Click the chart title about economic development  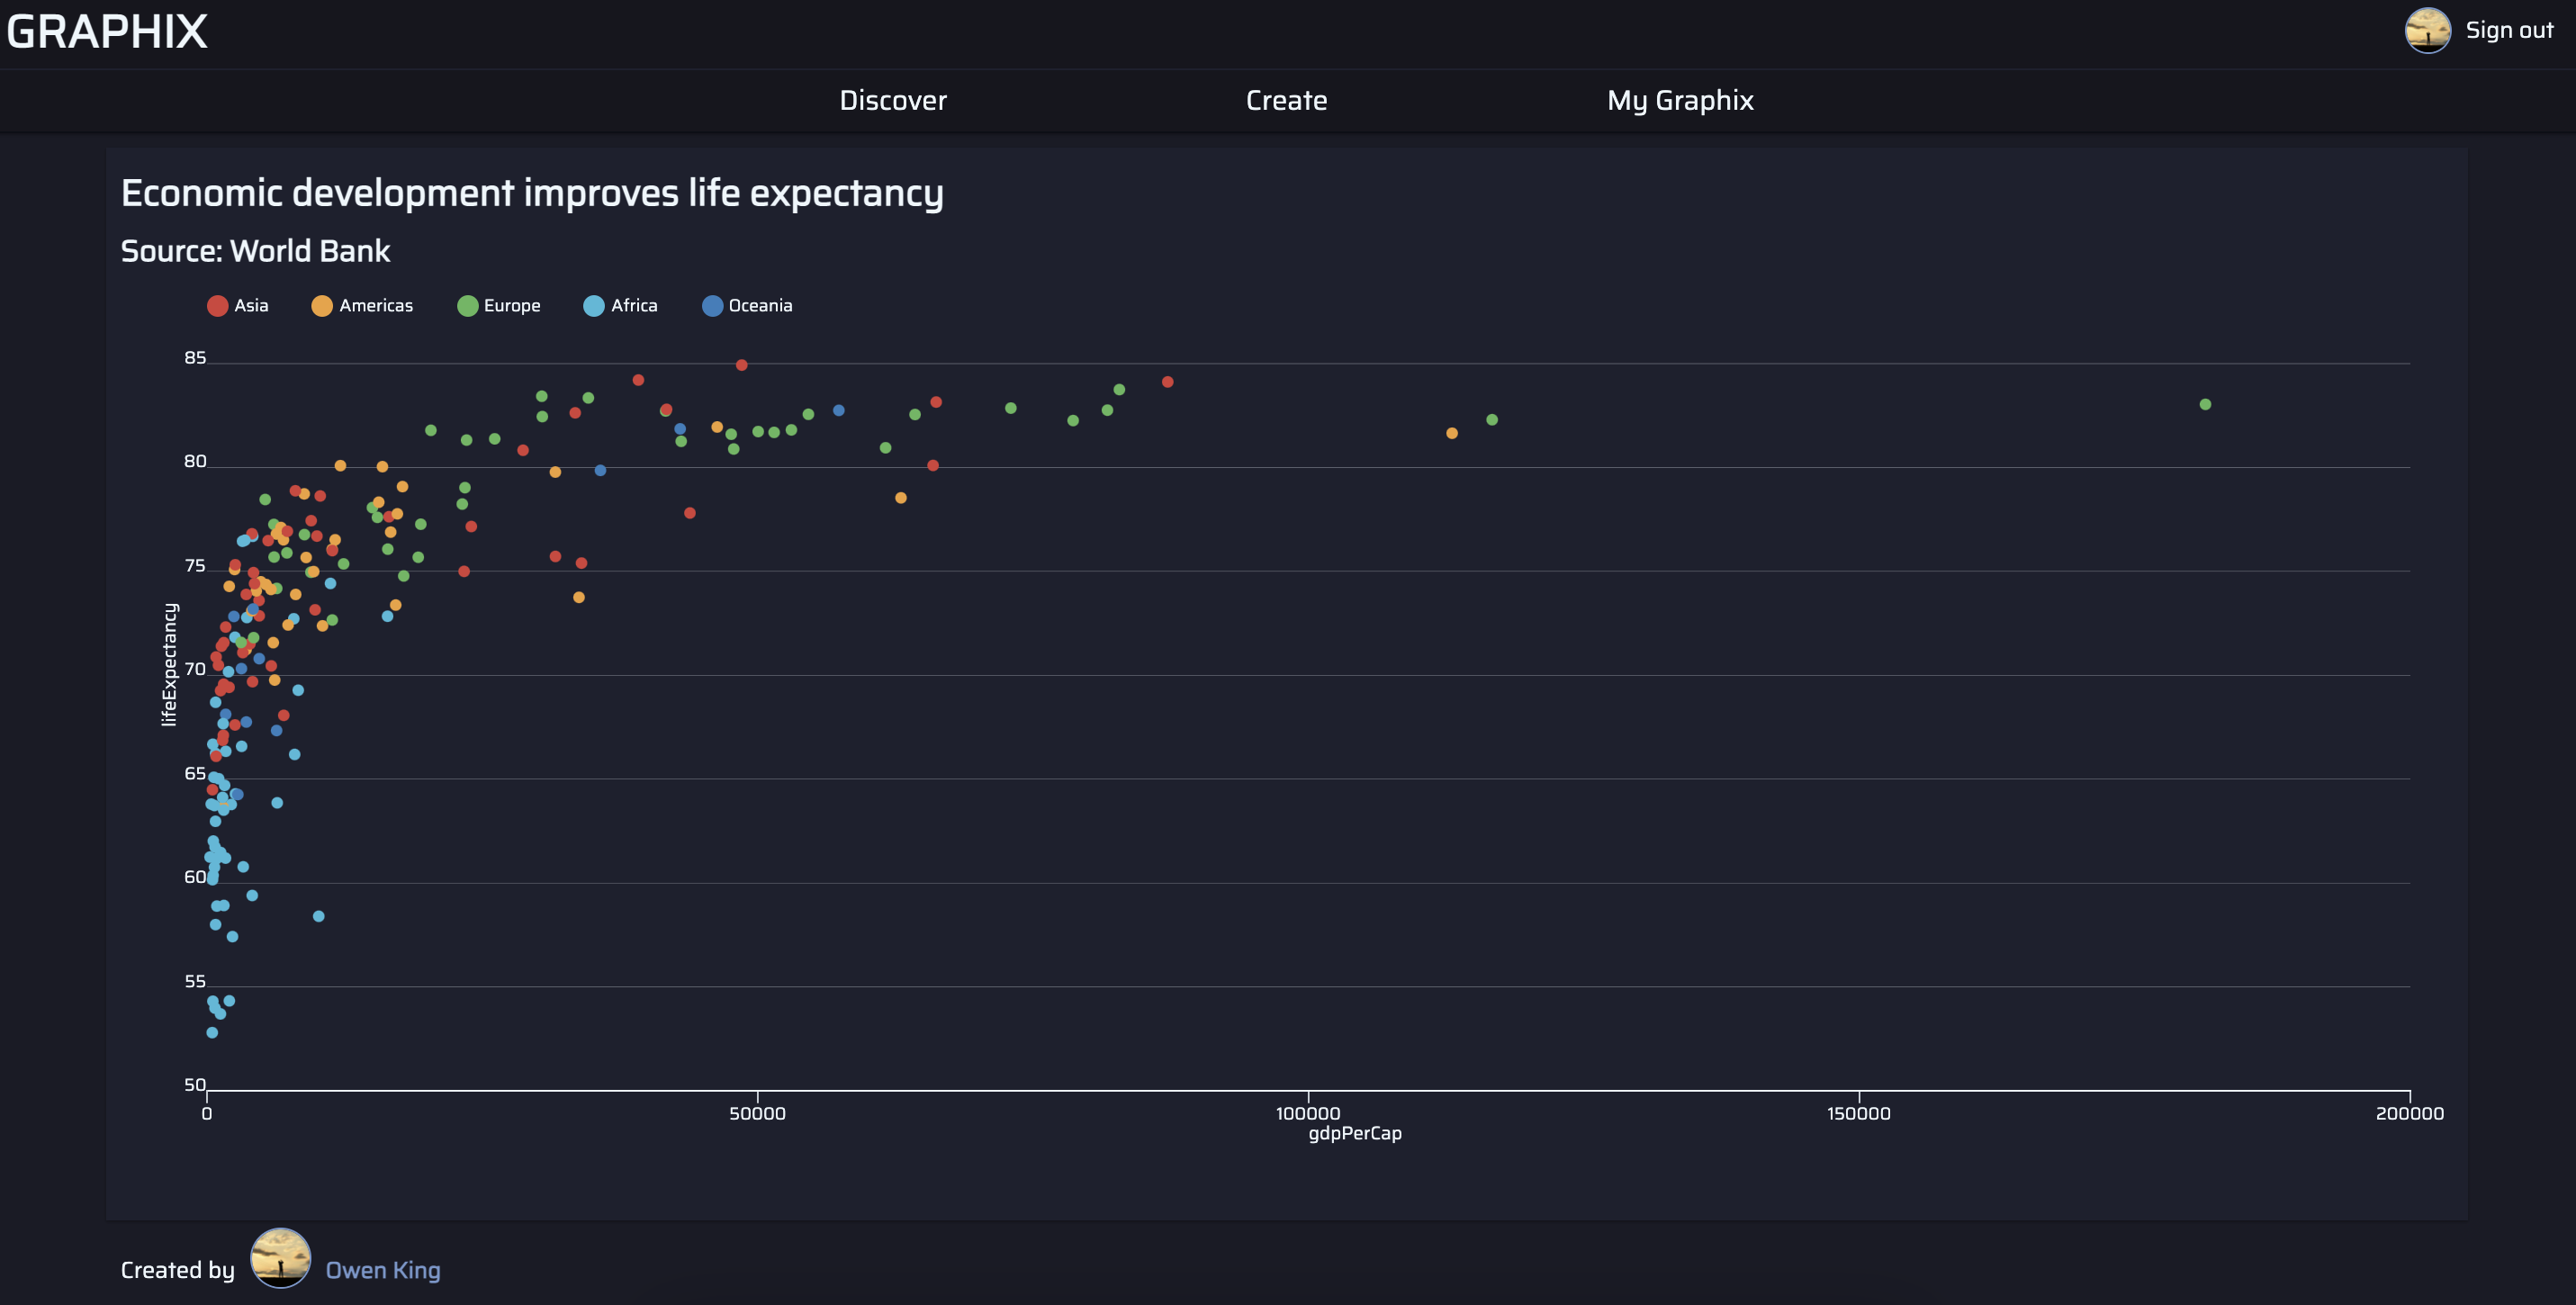[x=532, y=193]
